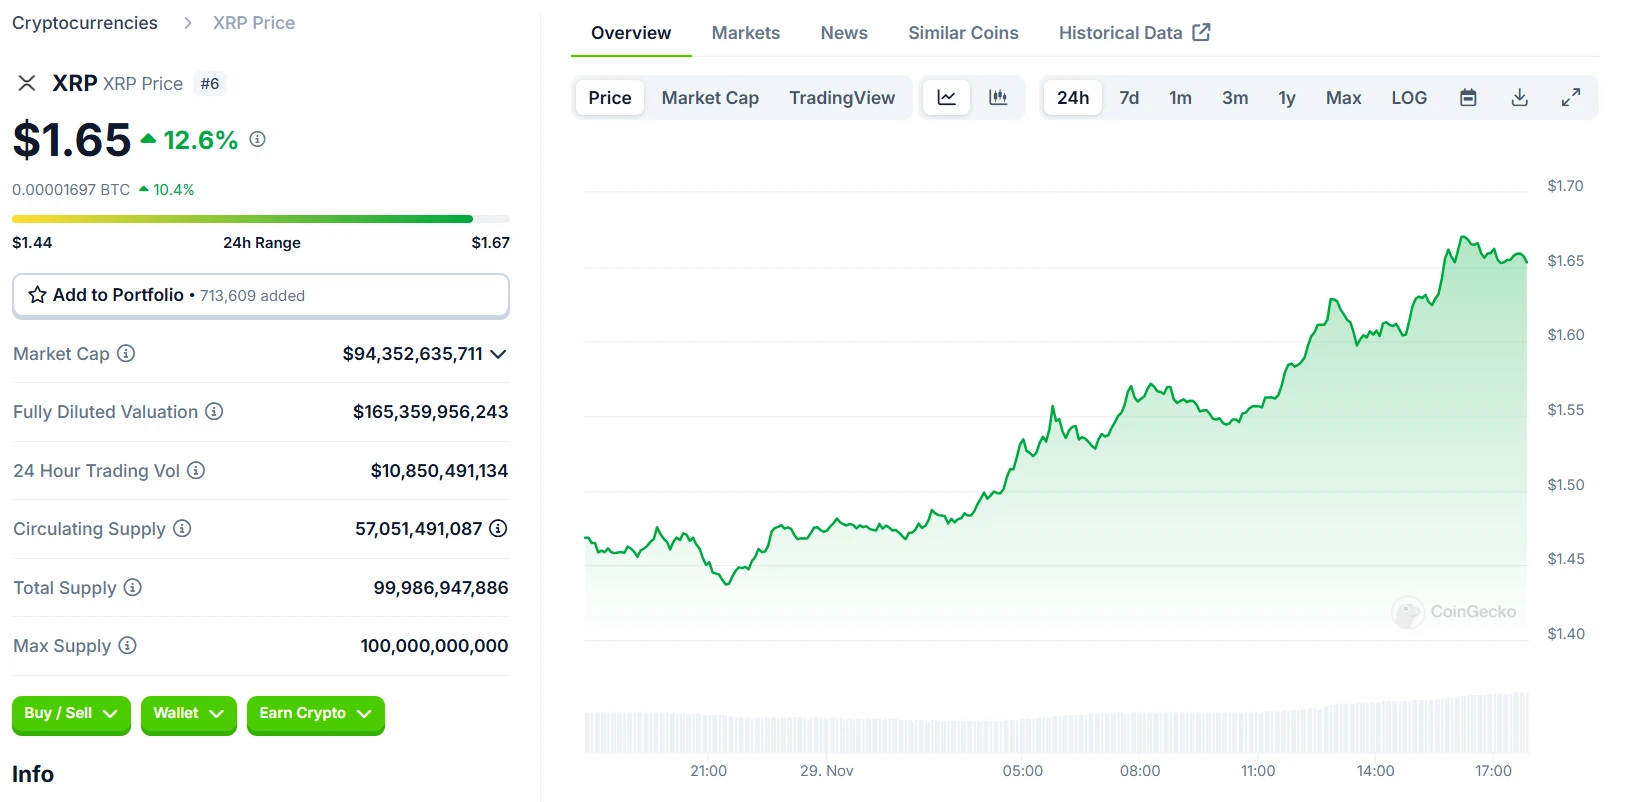Set chart range to Max
This screenshot has height=802, width=1643.
(1344, 98)
